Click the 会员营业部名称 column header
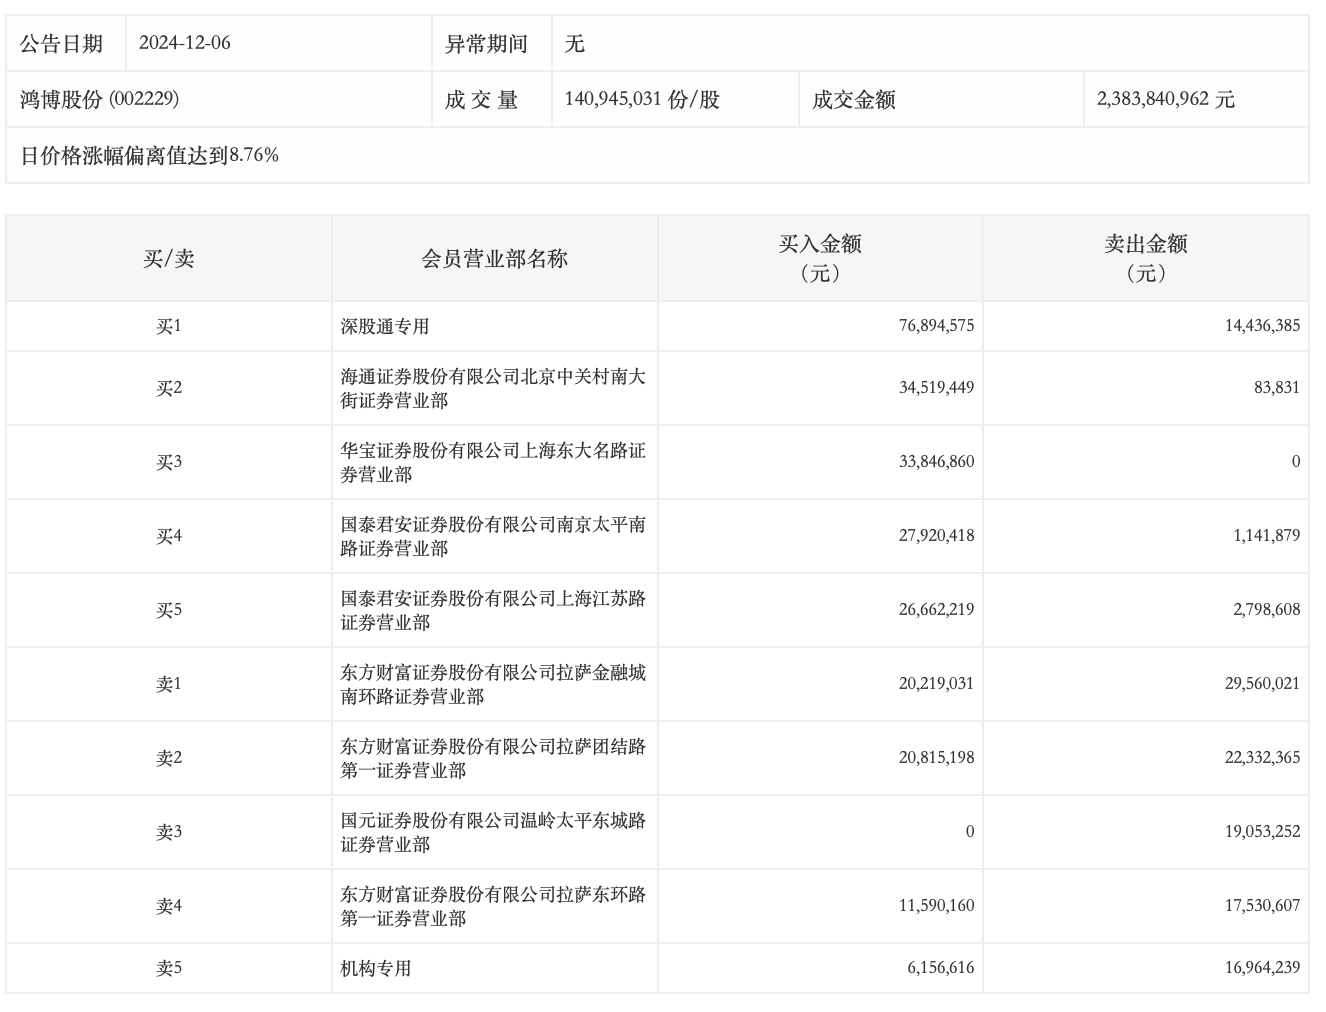 [494, 259]
